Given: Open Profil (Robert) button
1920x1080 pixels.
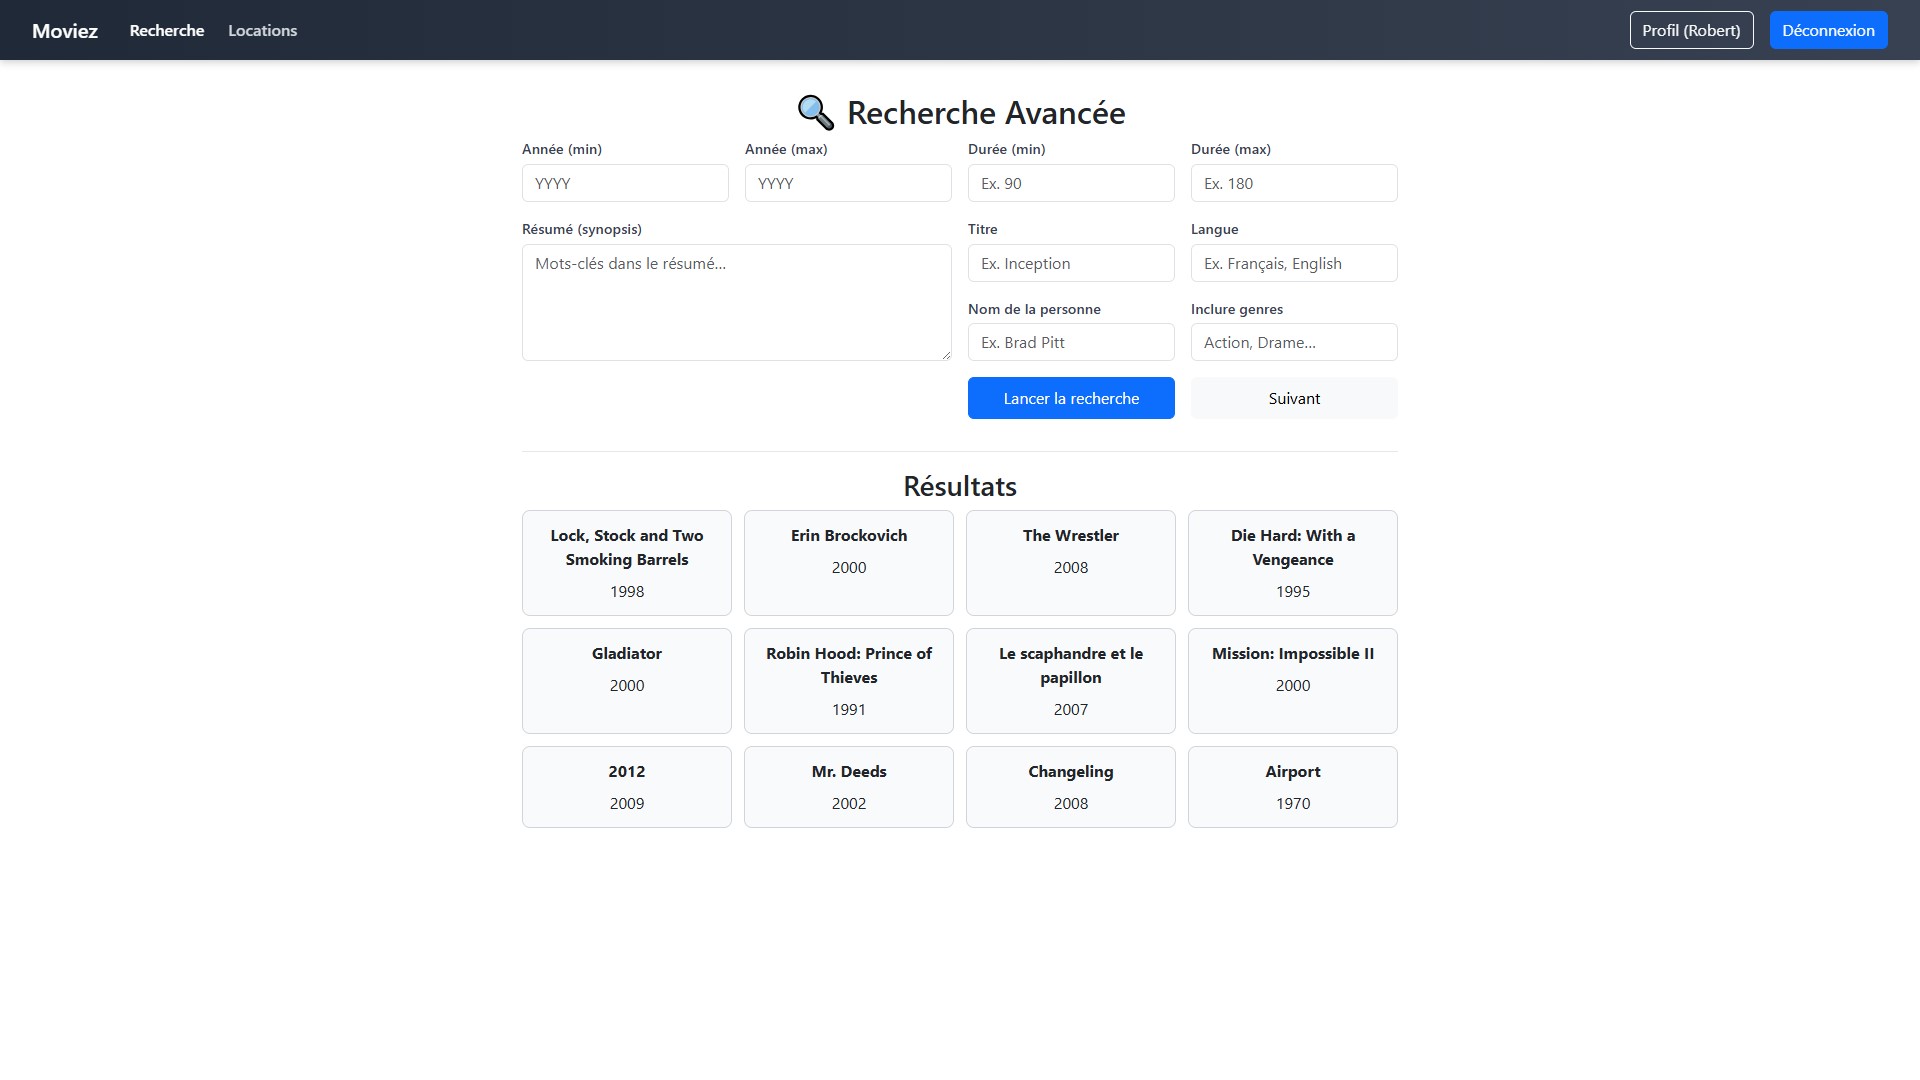Looking at the screenshot, I should click(x=1691, y=30).
